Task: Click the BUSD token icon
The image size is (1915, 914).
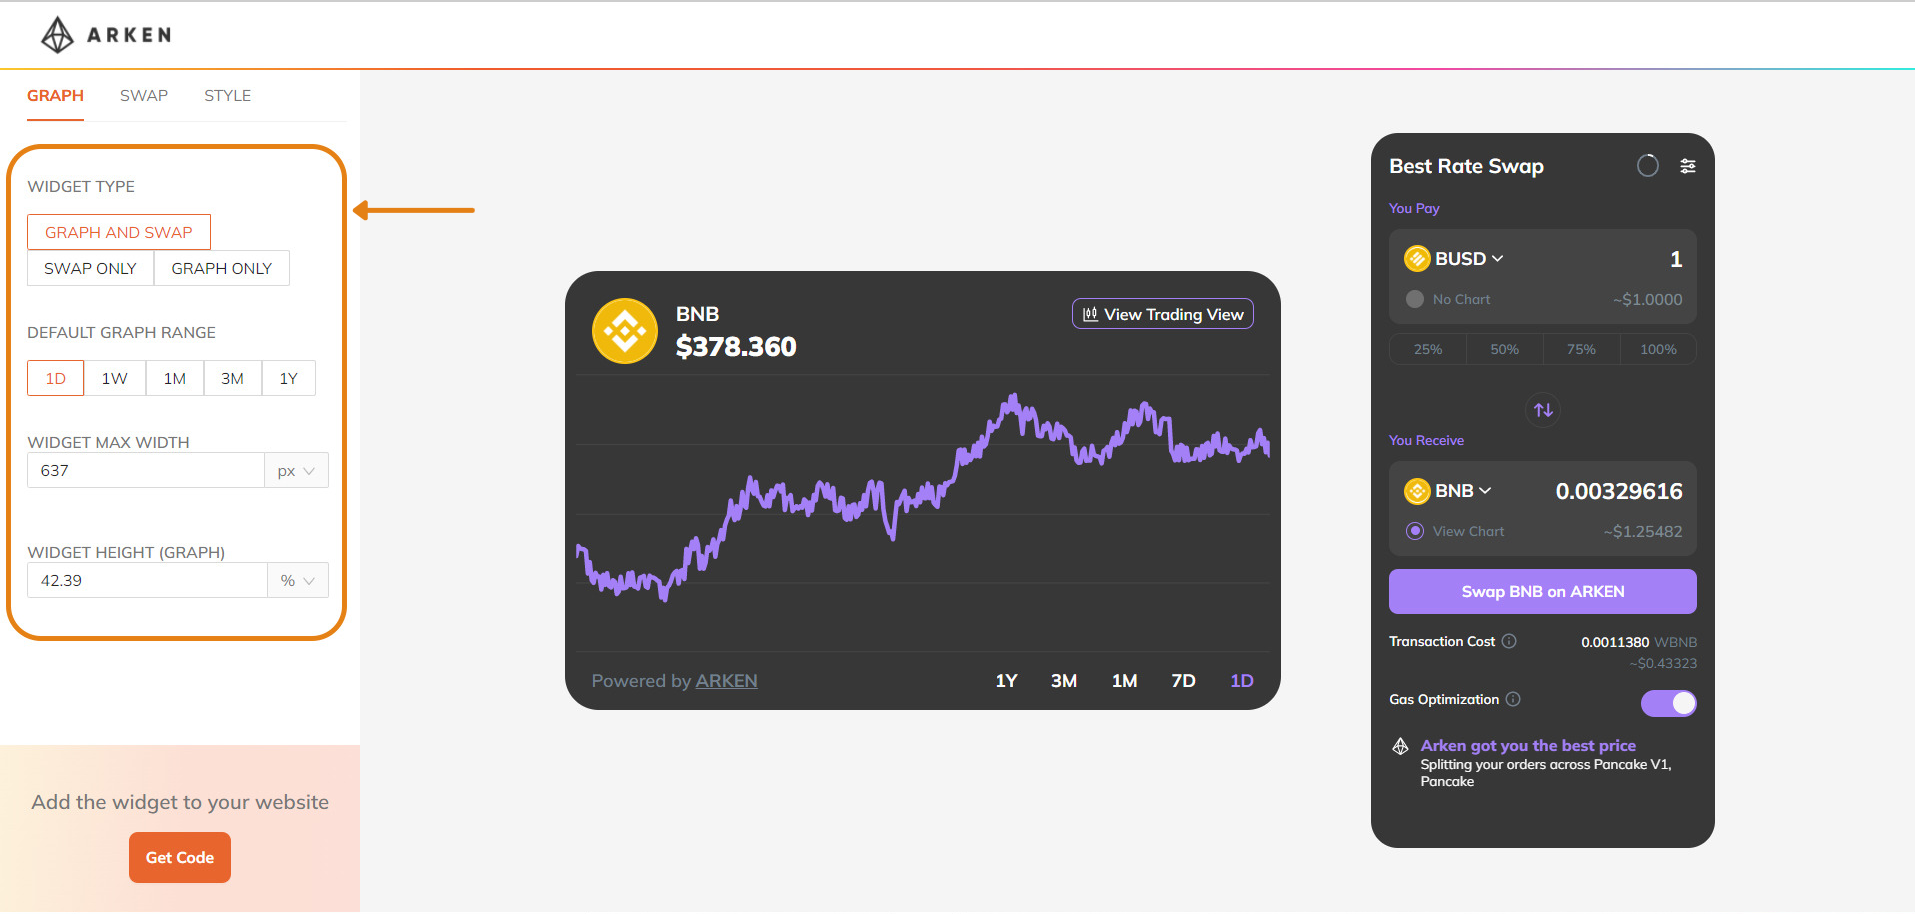Action: pyautogui.click(x=1417, y=259)
